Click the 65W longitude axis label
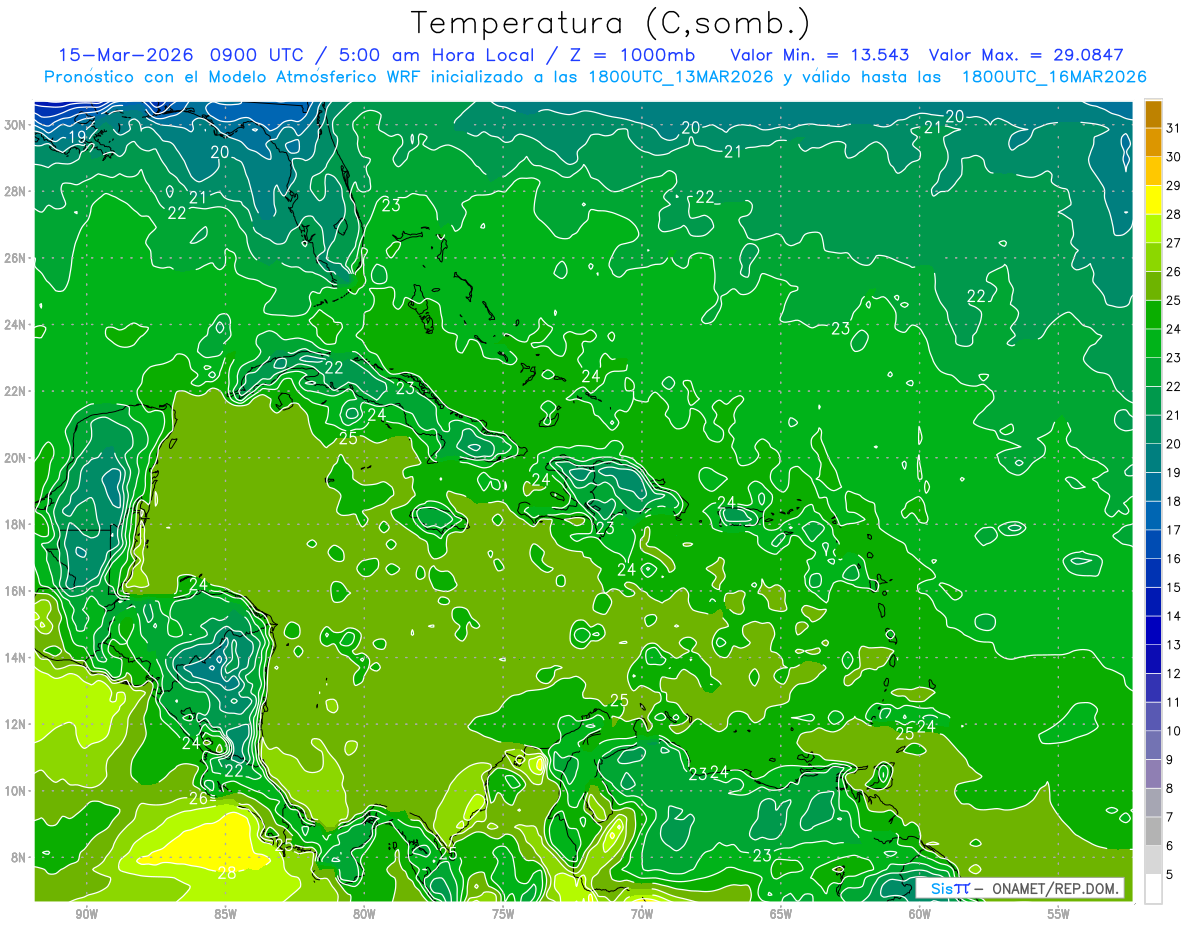Viewport: 1200px width, 927px height. point(781,914)
